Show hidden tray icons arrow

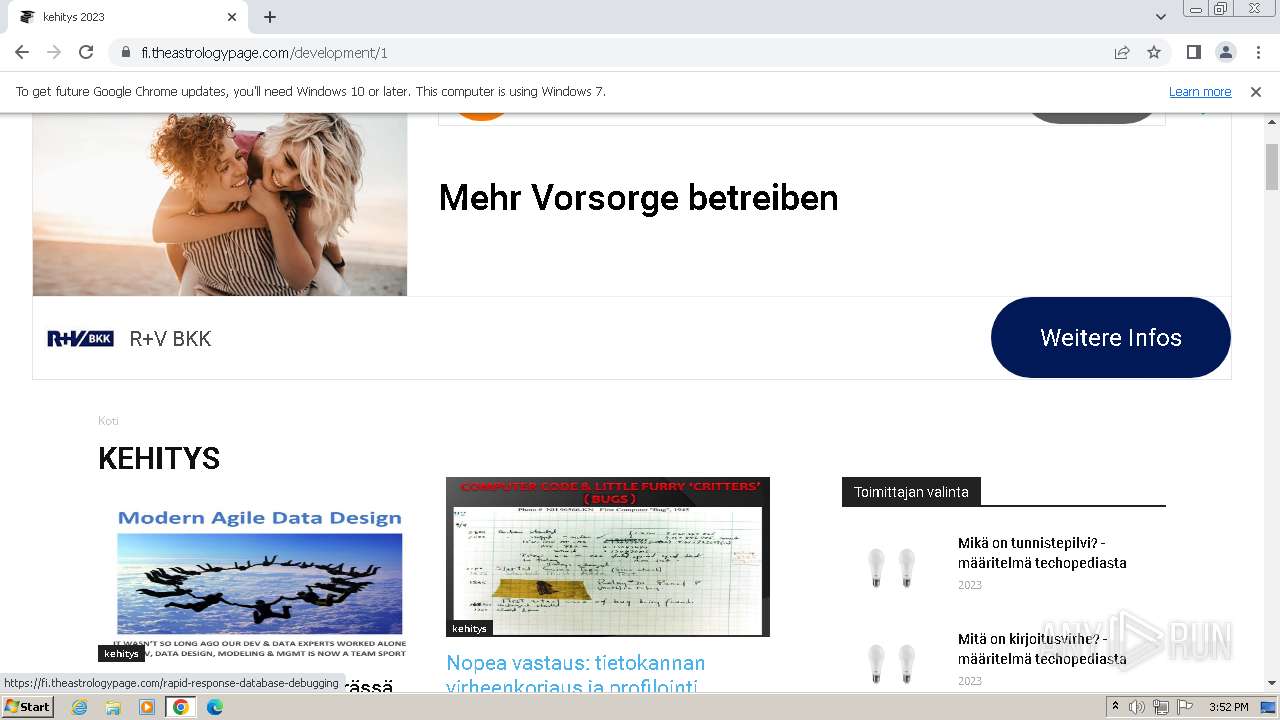(1116, 707)
